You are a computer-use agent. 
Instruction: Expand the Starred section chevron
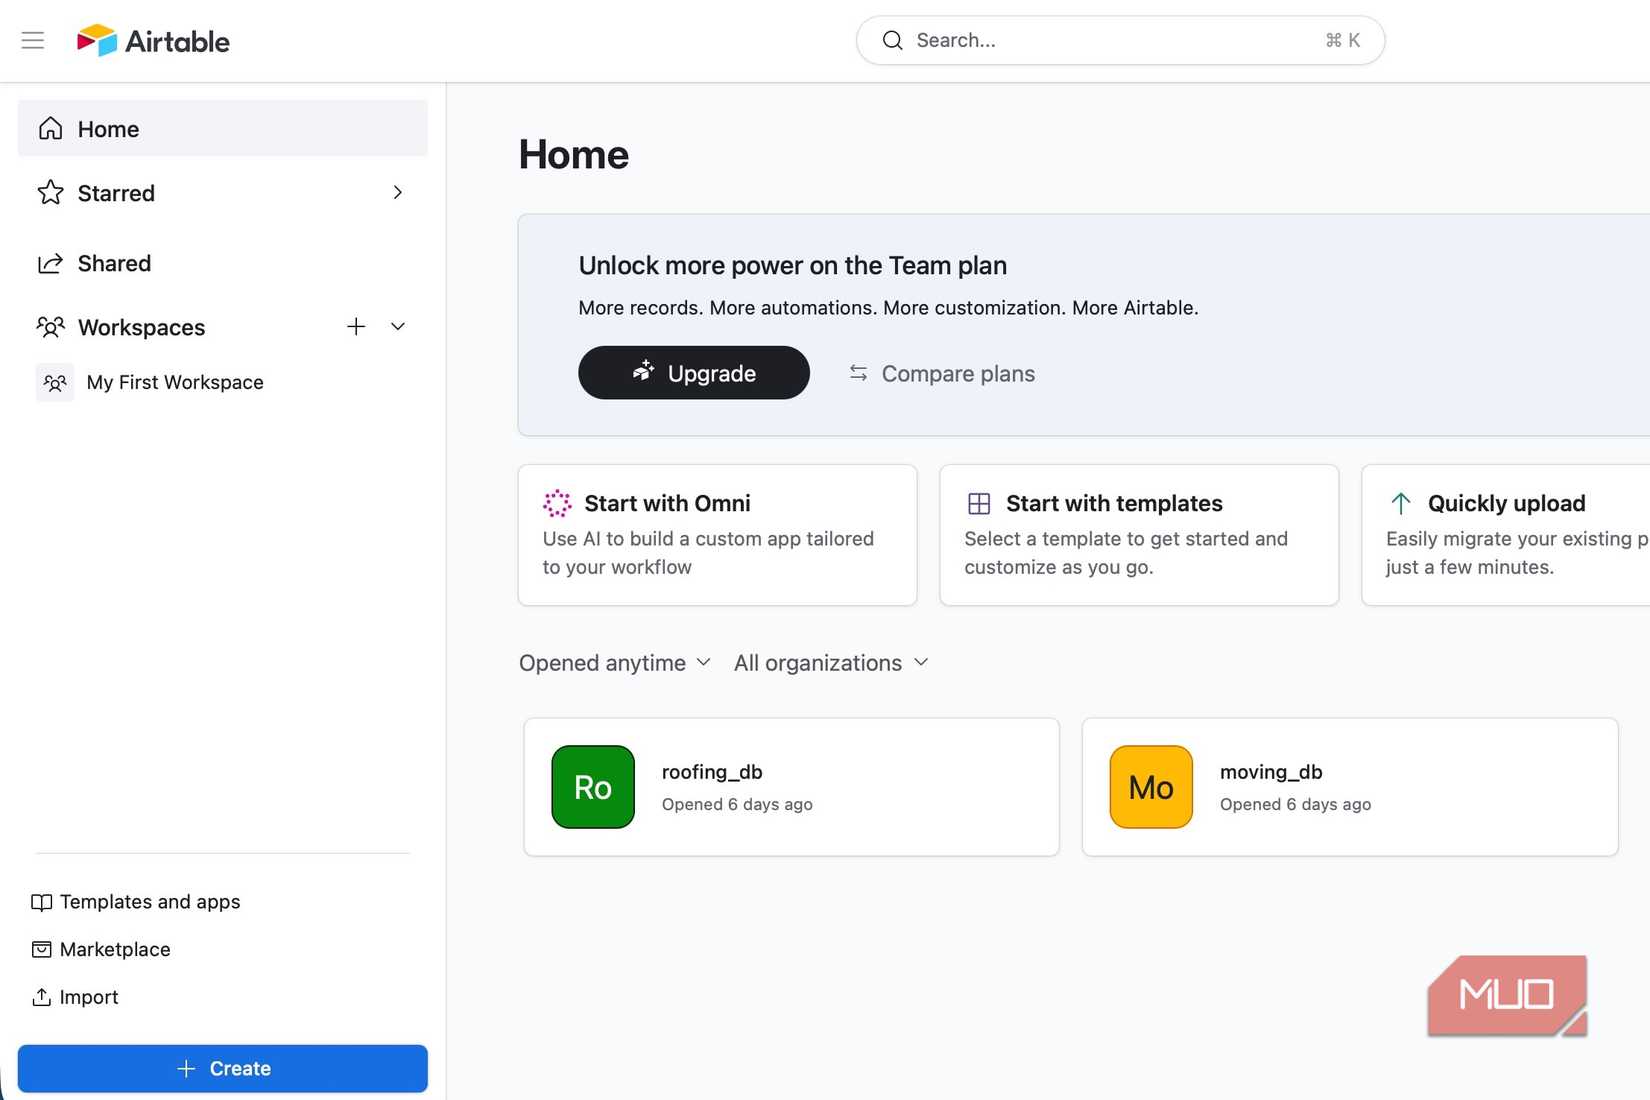(x=397, y=192)
